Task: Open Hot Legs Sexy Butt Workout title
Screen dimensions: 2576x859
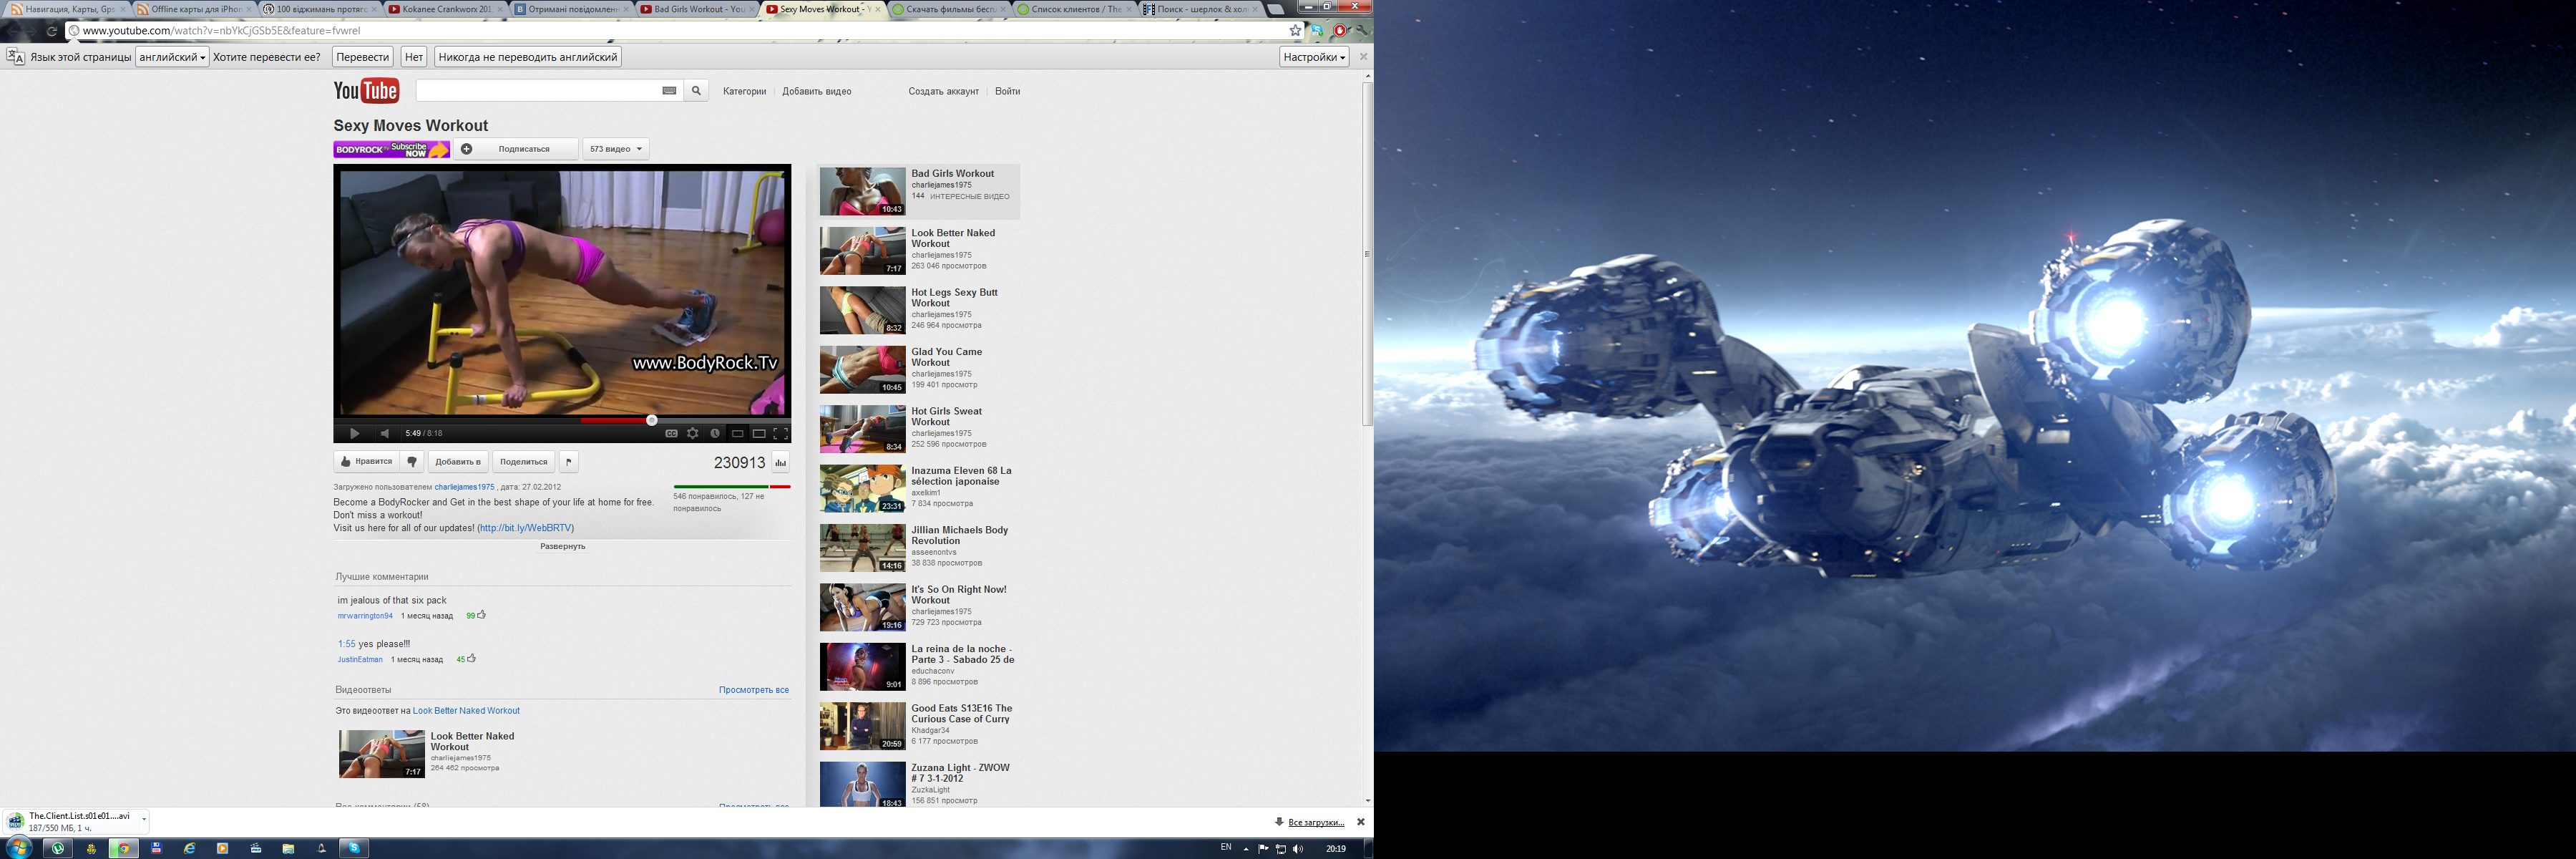Action: pos(954,298)
